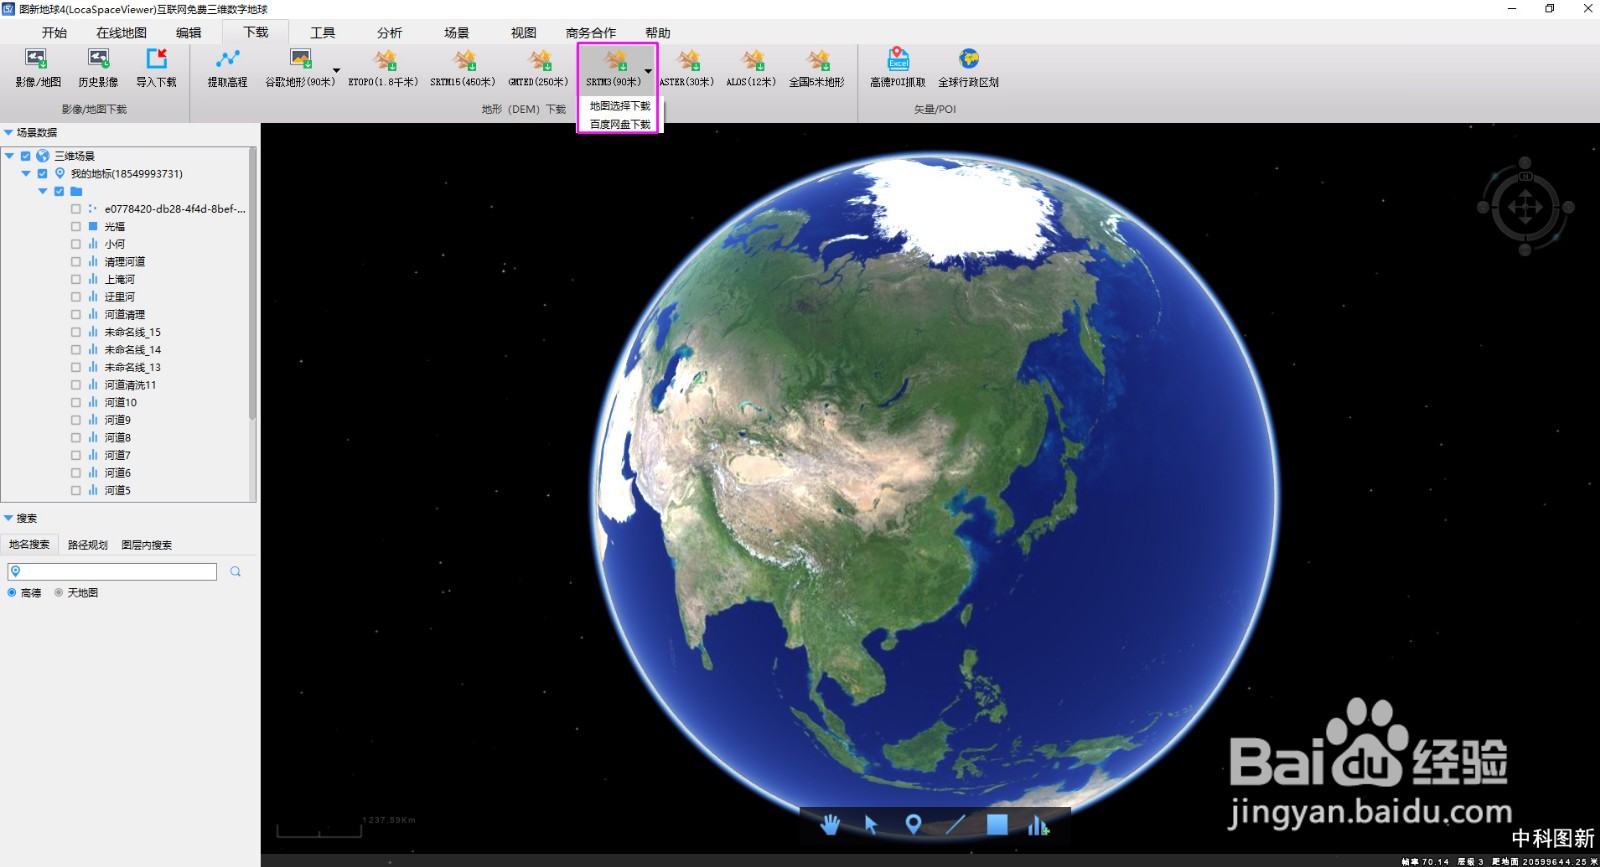Screen dimensions: 1600x867
Task: Choose 百度网盘下载 from the dropdown
Action: pos(620,125)
